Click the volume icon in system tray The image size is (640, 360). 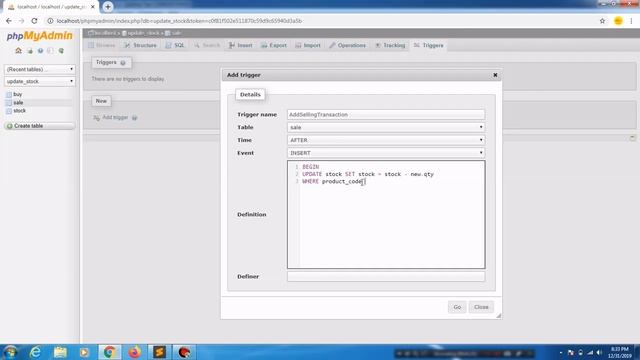click(x=599, y=352)
